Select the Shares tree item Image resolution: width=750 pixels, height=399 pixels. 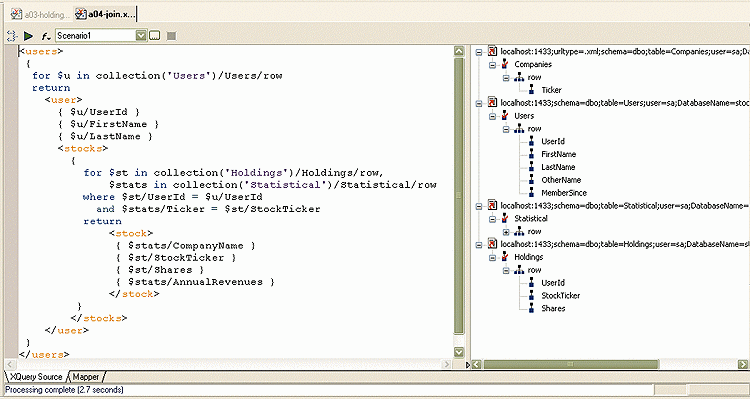553,309
